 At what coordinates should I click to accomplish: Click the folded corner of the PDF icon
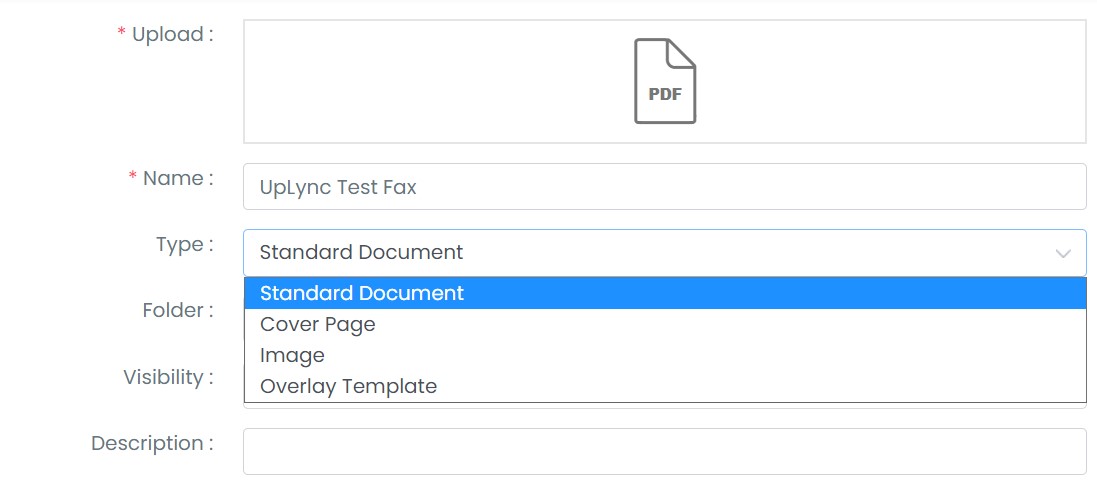682,52
